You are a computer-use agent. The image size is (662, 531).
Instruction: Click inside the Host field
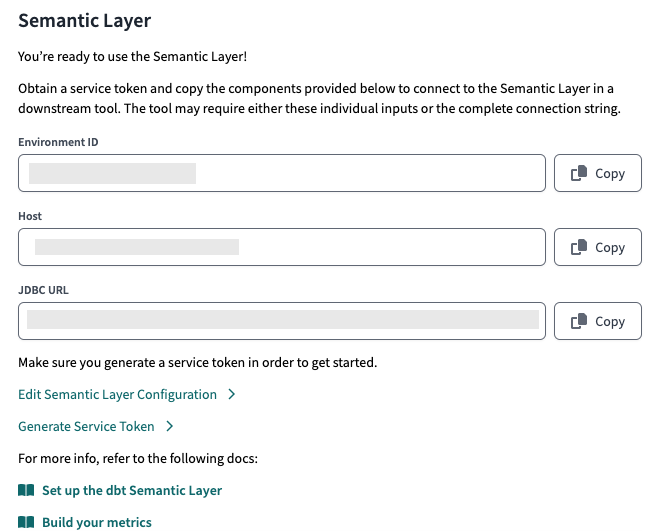[x=281, y=248]
